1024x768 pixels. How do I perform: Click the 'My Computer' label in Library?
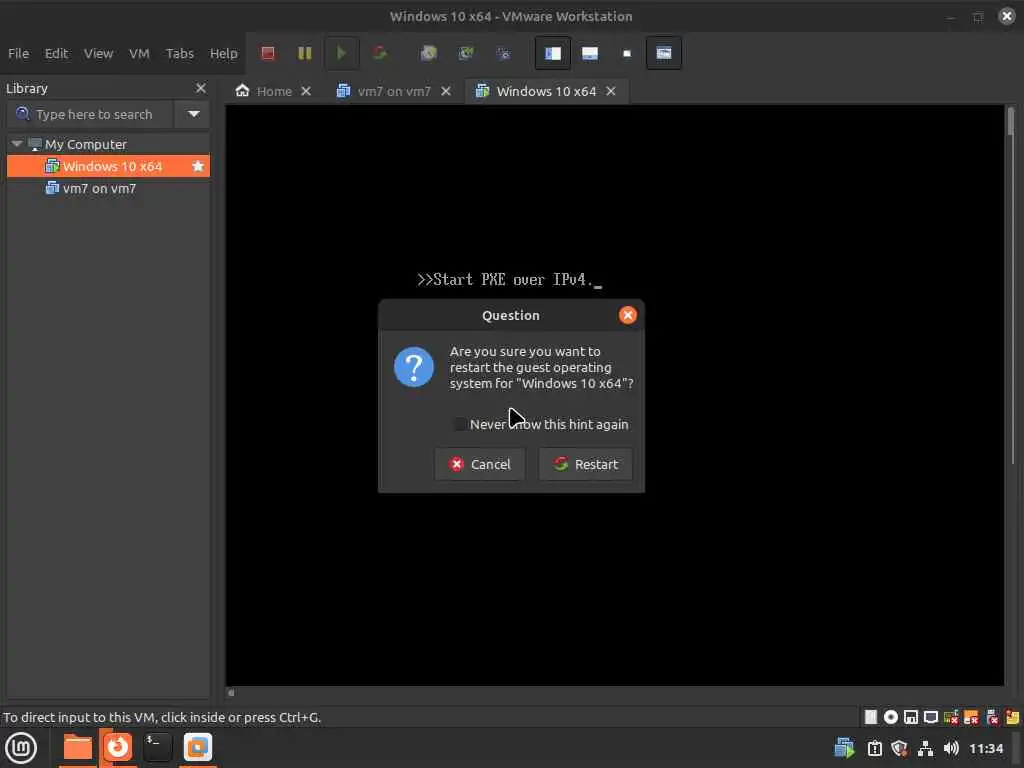click(x=86, y=144)
